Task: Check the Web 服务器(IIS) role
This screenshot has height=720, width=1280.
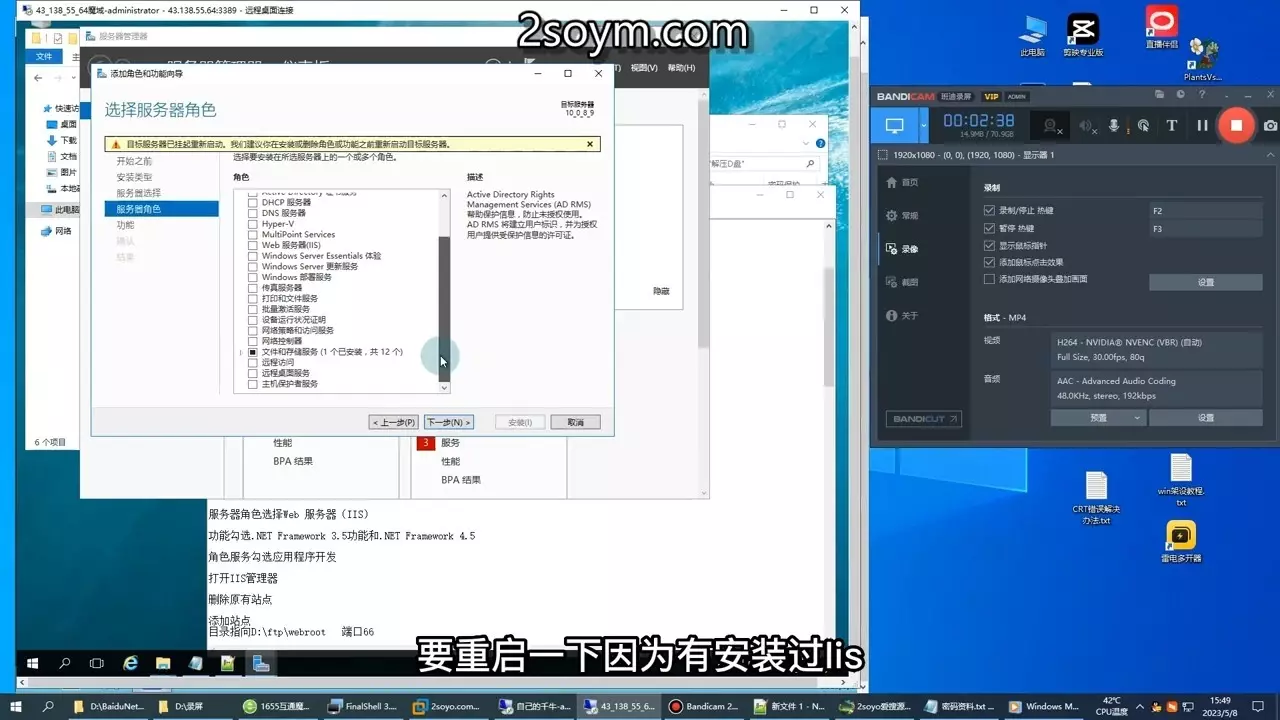Action: (x=253, y=245)
